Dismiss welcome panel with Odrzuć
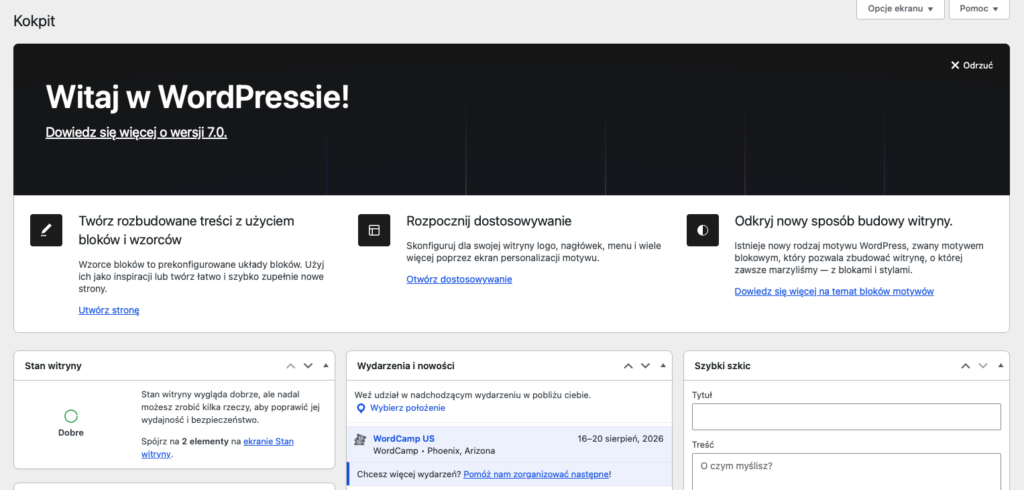Screen dimensions: 1024x490 coord(972,65)
